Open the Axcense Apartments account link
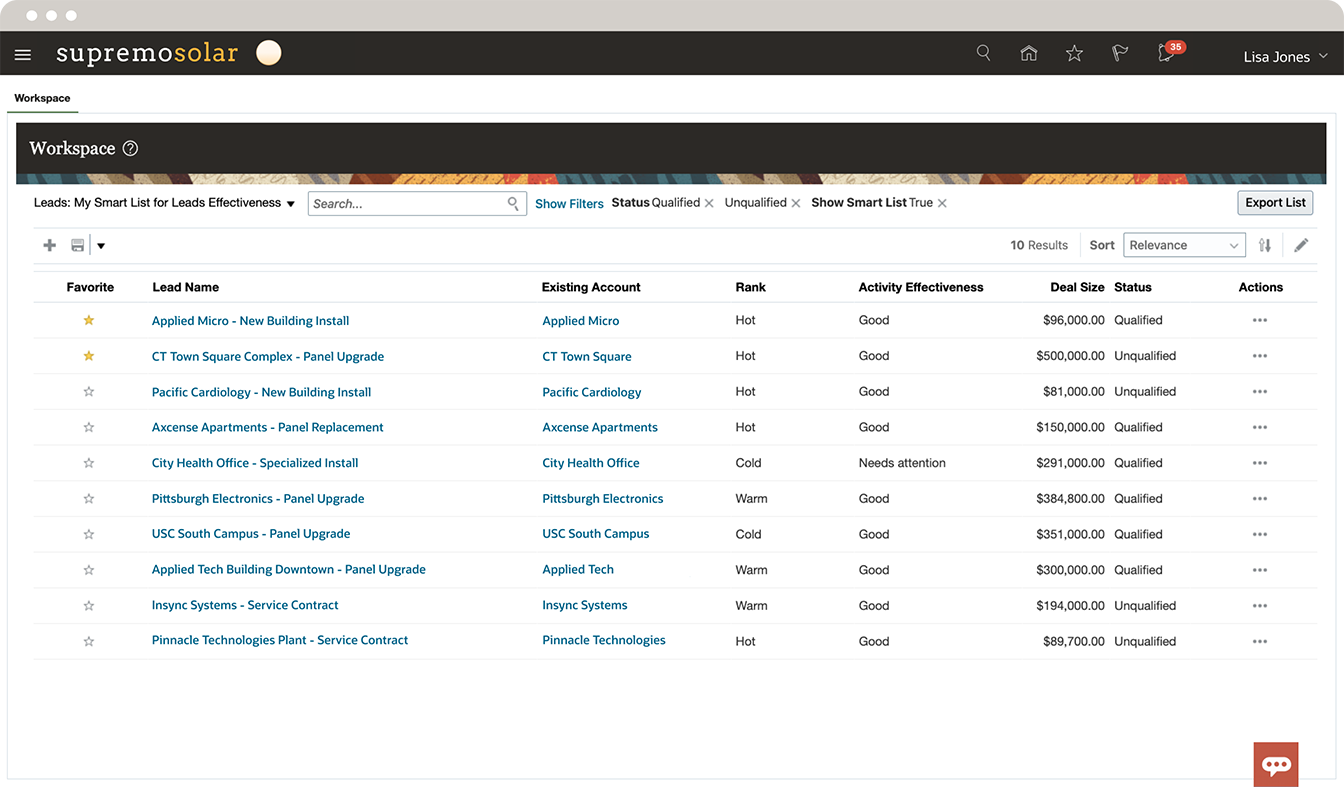Image resolution: width=1344 pixels, height=787 pixels. coord(600,427)
